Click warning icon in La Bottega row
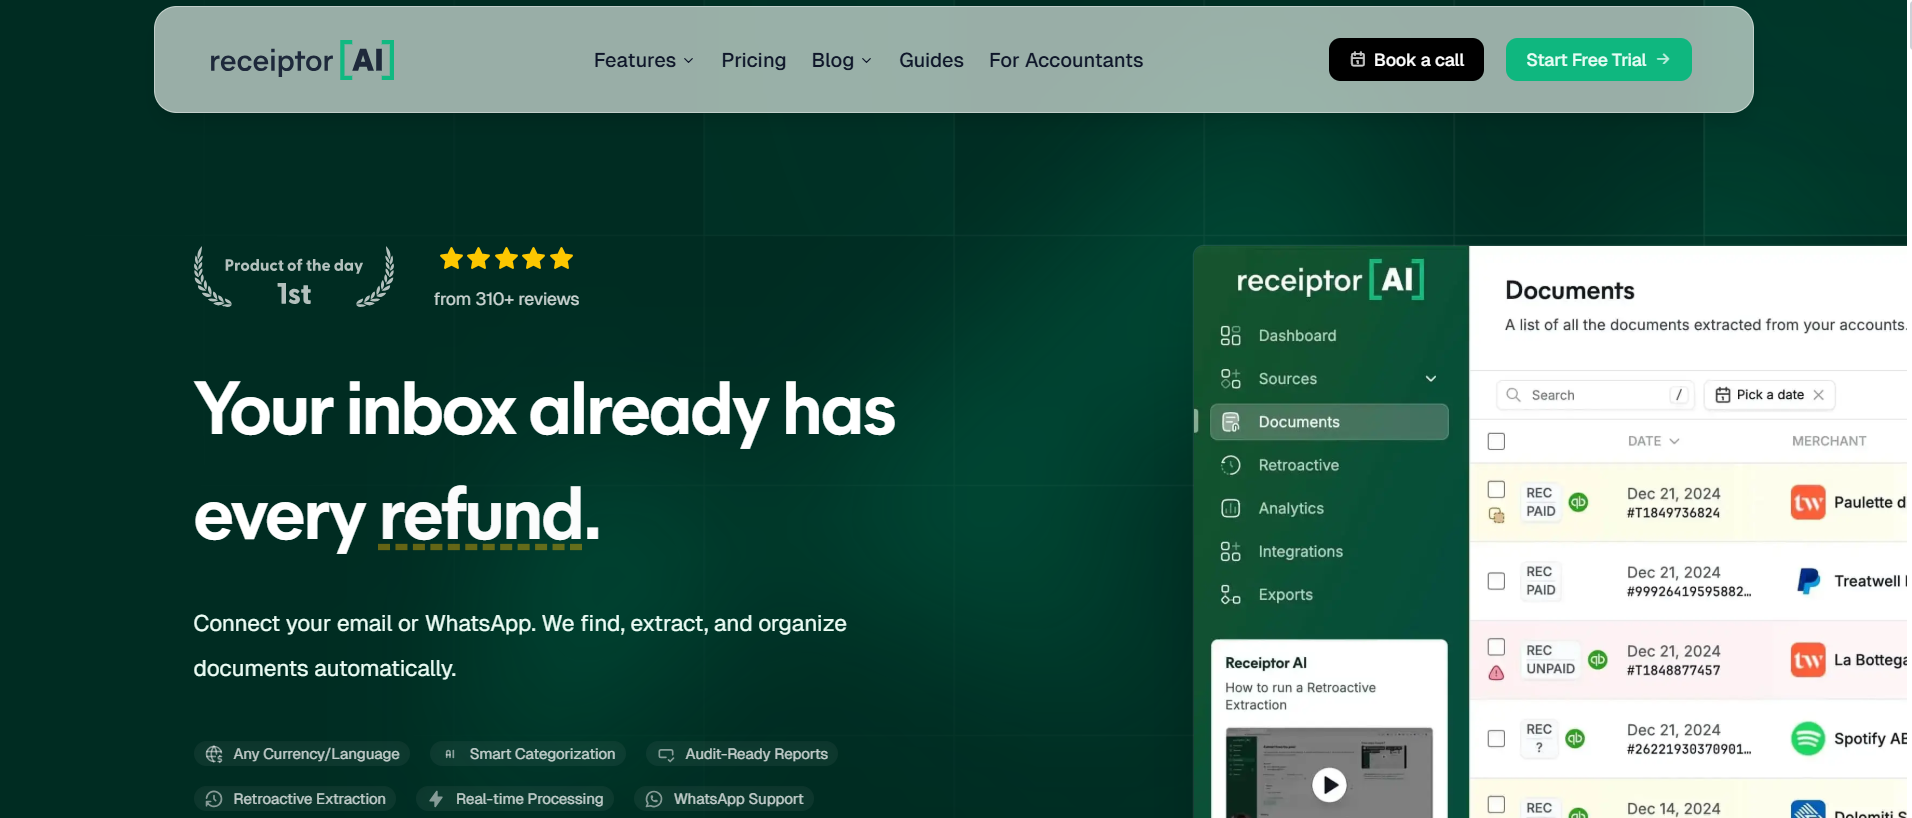The width and height of the screenshot is (1912, 818). point(1497,673)
